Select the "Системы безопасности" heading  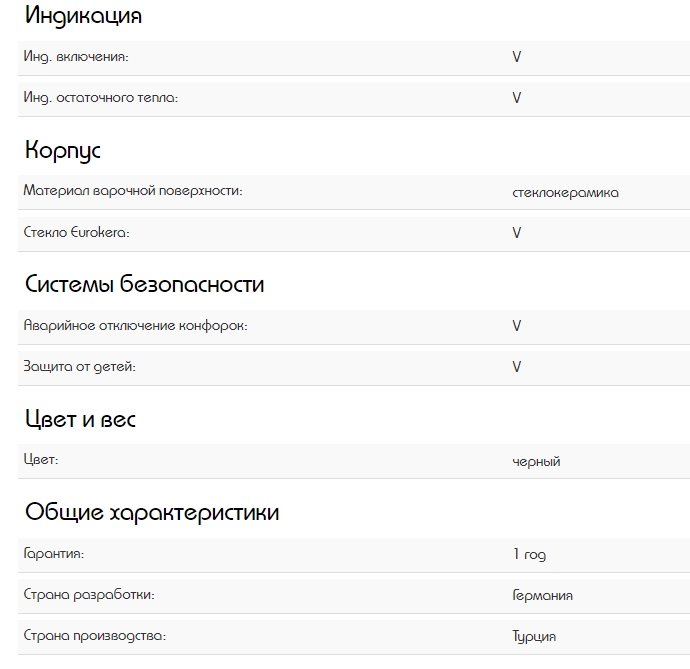(144, 284)
